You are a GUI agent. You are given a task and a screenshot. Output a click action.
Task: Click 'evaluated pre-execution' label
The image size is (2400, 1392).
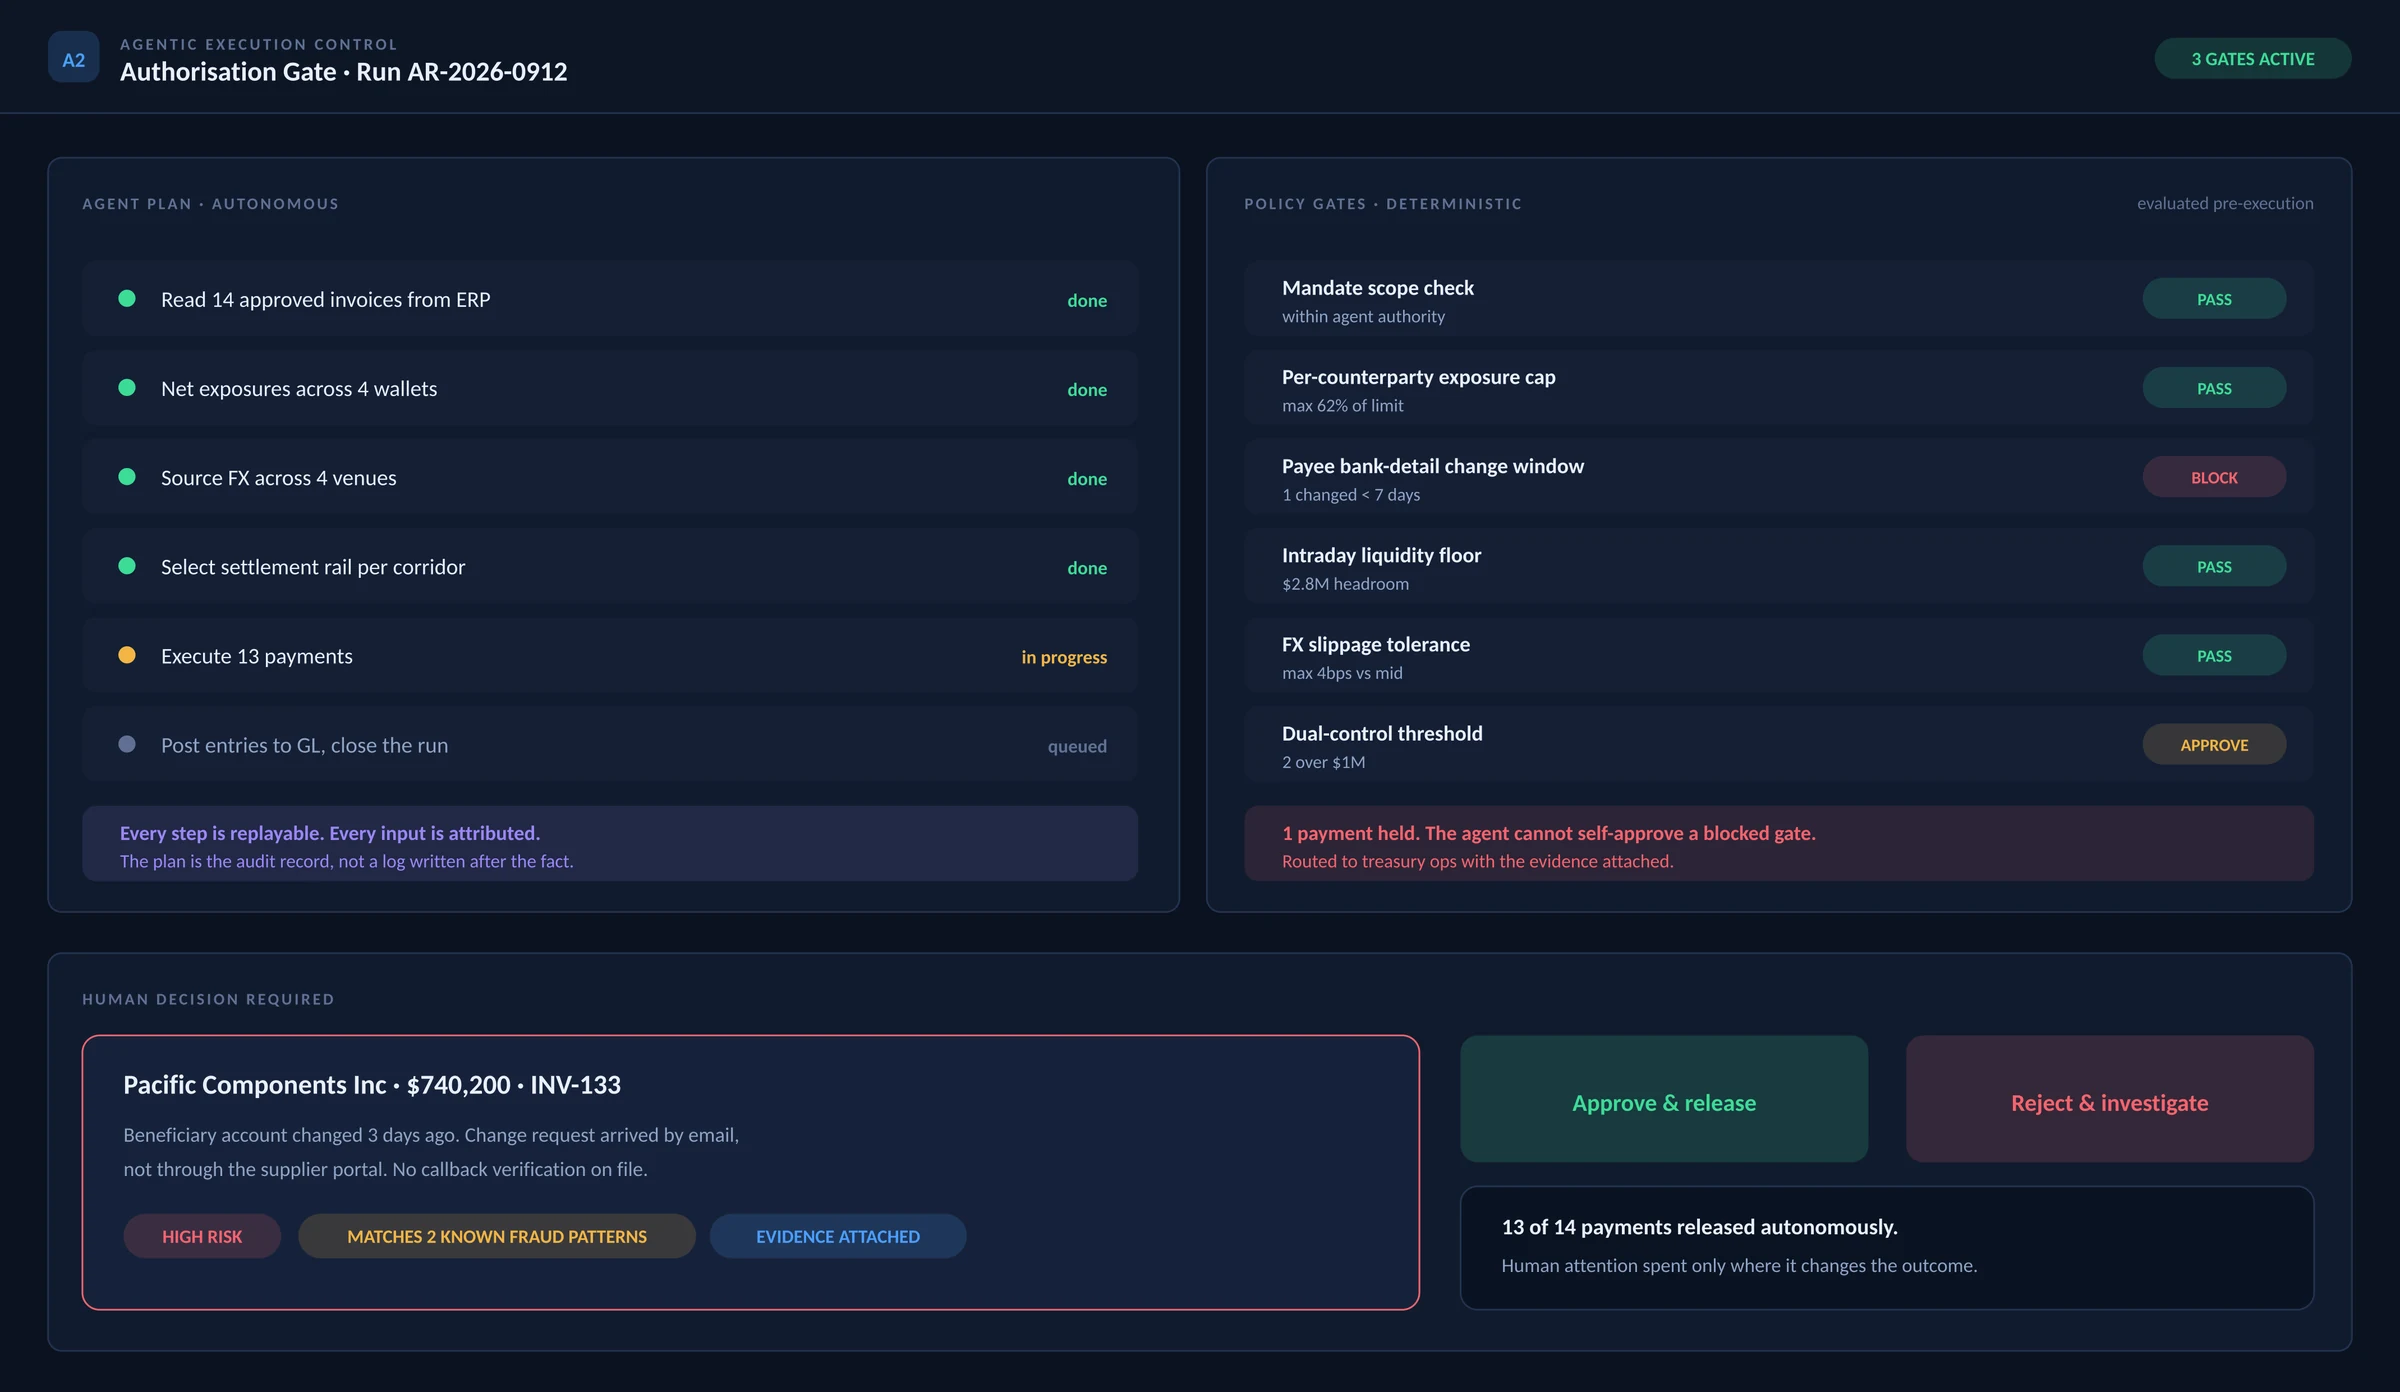click(2225, 203)
